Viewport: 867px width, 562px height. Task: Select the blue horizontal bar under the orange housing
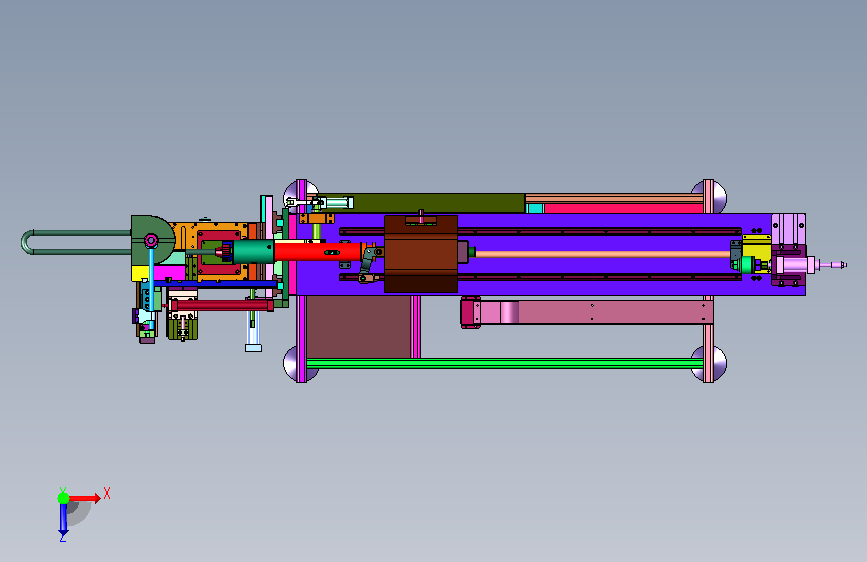coord(215,284)
